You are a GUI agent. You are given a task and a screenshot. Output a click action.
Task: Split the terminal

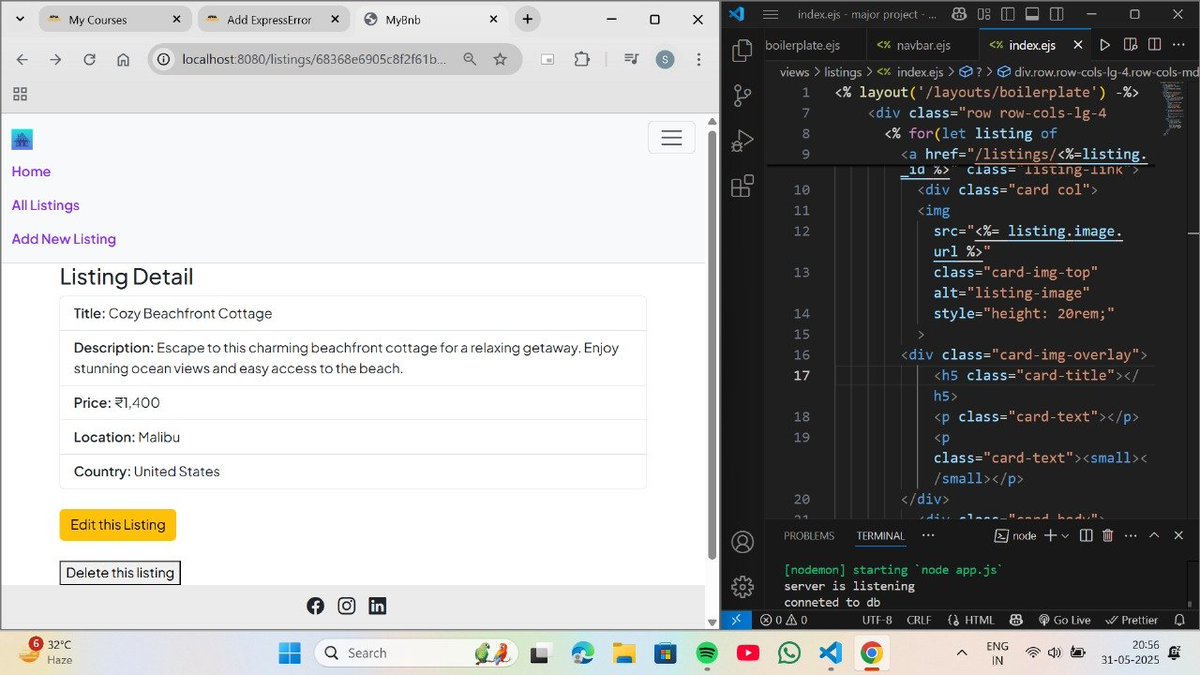pos(1085,536)
